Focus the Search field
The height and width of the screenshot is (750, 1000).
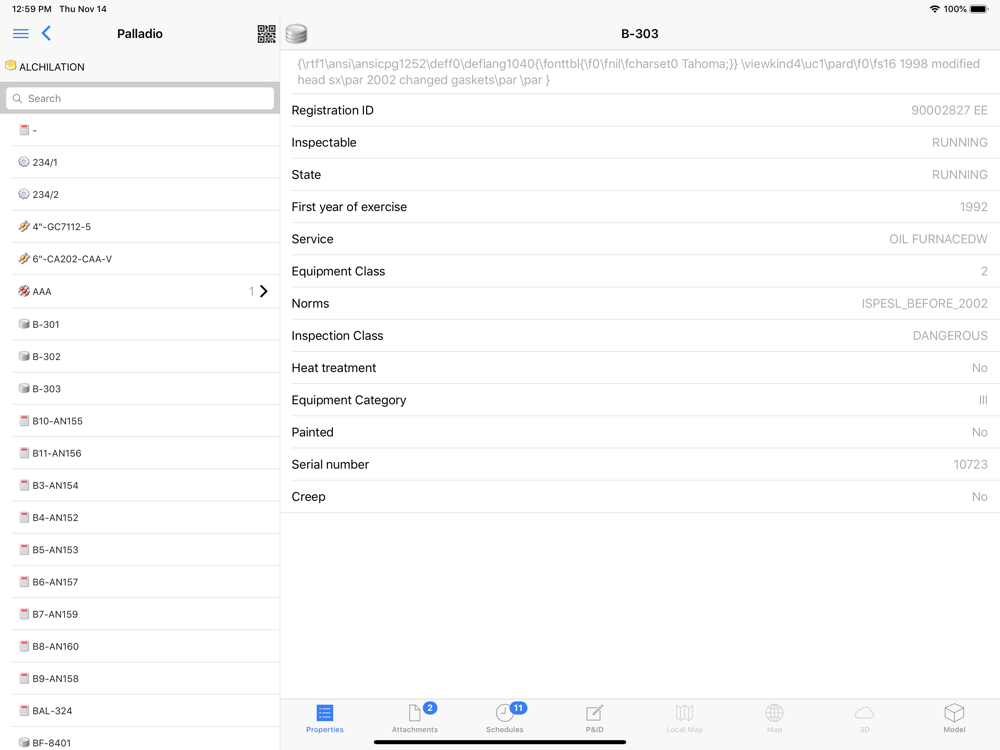140,98
